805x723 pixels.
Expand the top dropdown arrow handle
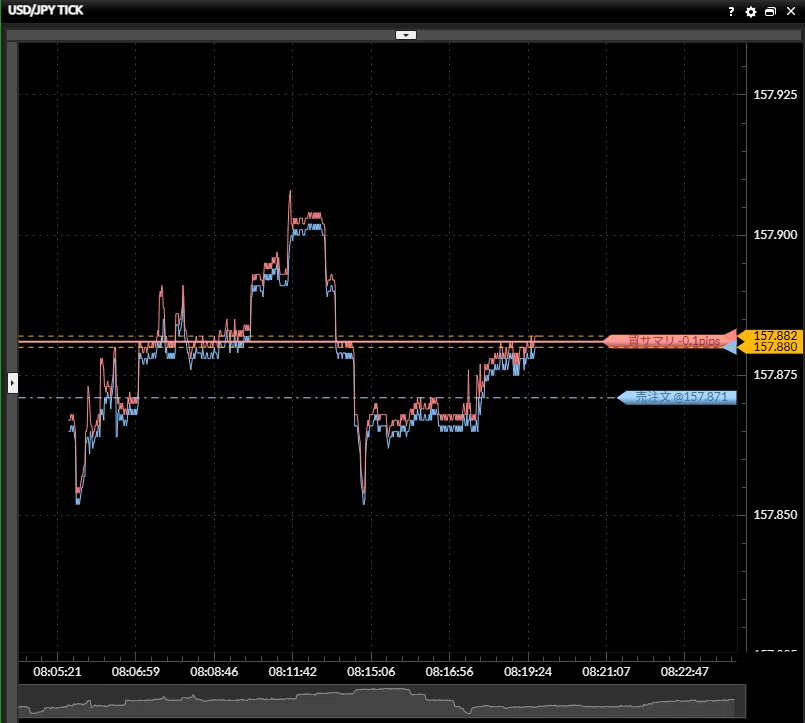coord(406,35)
